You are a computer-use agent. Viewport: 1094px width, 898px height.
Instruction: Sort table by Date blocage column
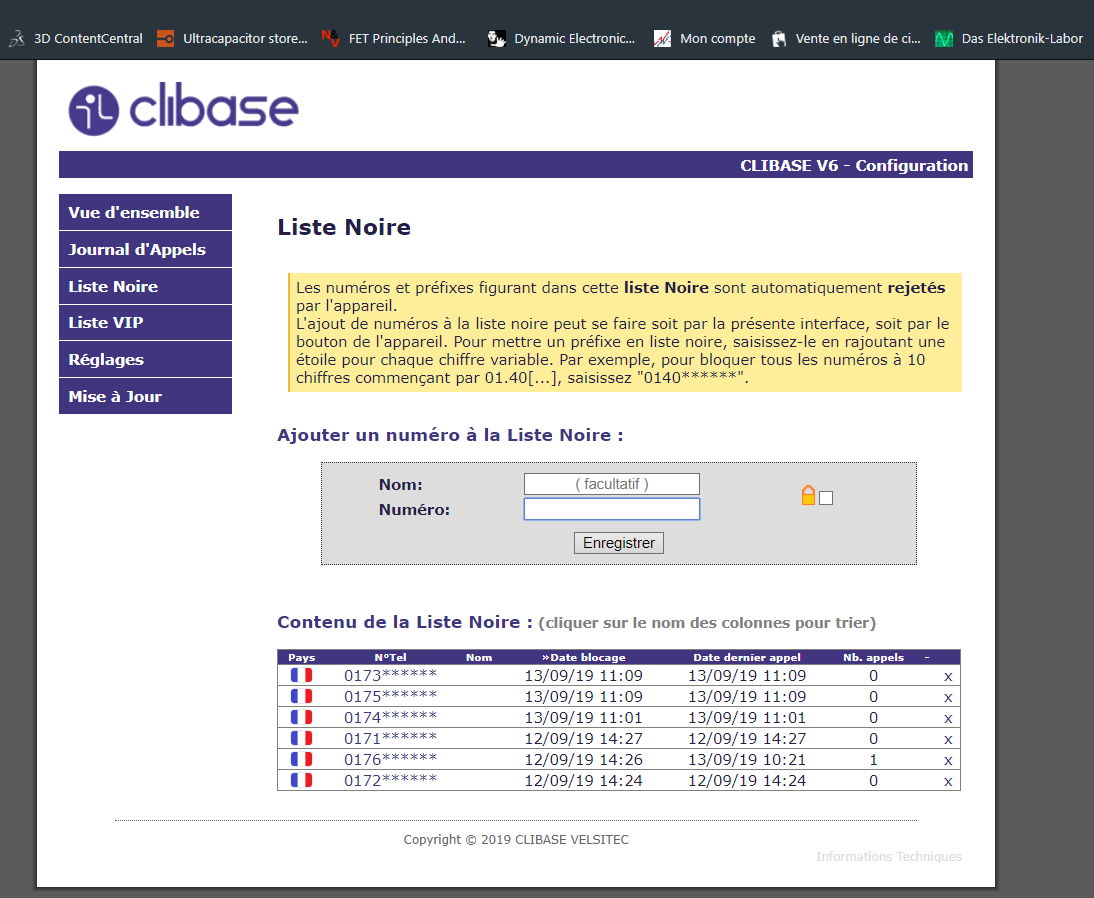pyautogui.click(x=583, y=657)
